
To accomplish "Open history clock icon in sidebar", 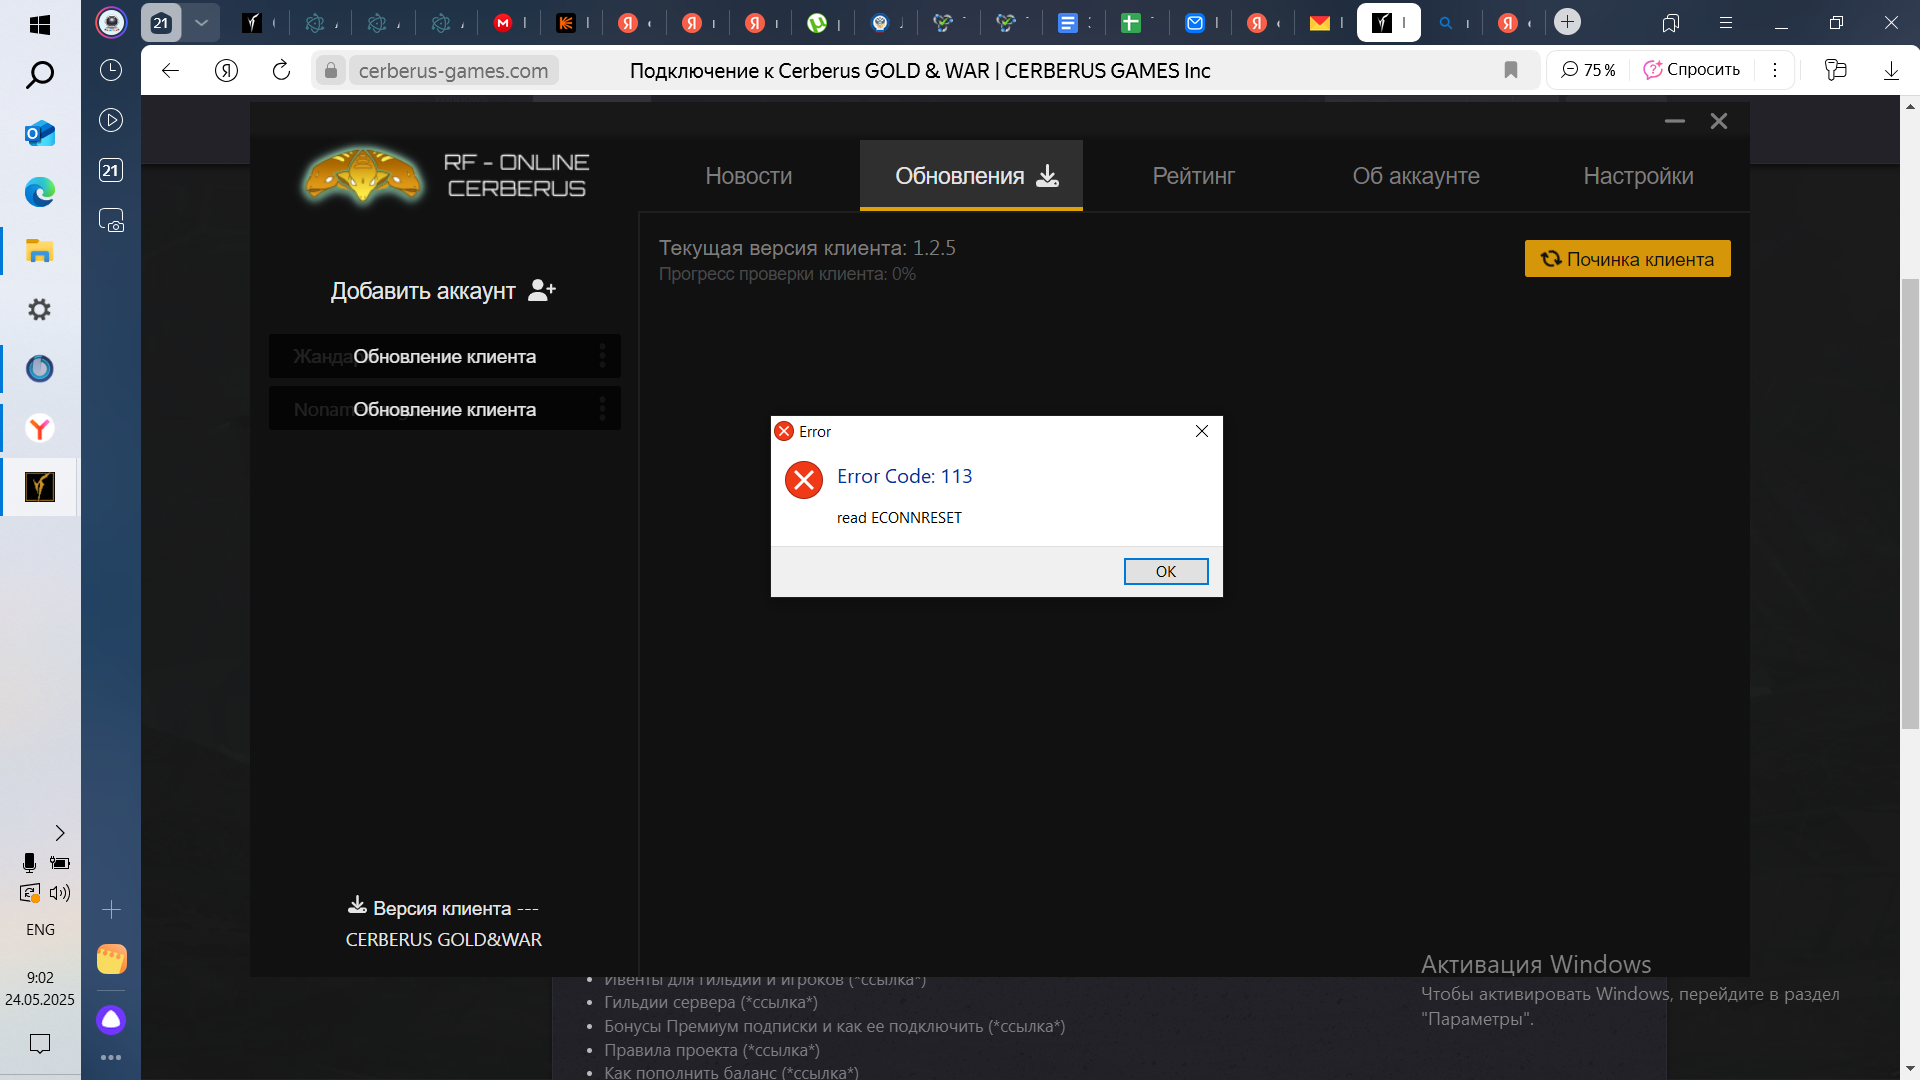I will (x=111, y=70).
